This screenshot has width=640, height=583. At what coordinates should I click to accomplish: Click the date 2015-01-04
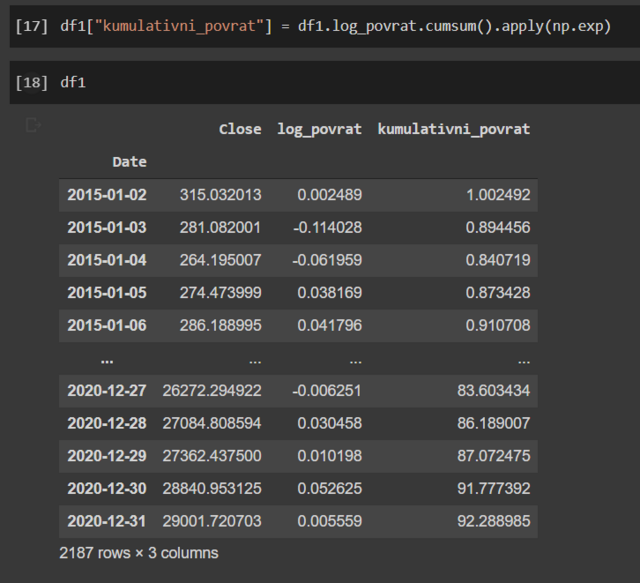pyautogui.click(x=107, y=260)
